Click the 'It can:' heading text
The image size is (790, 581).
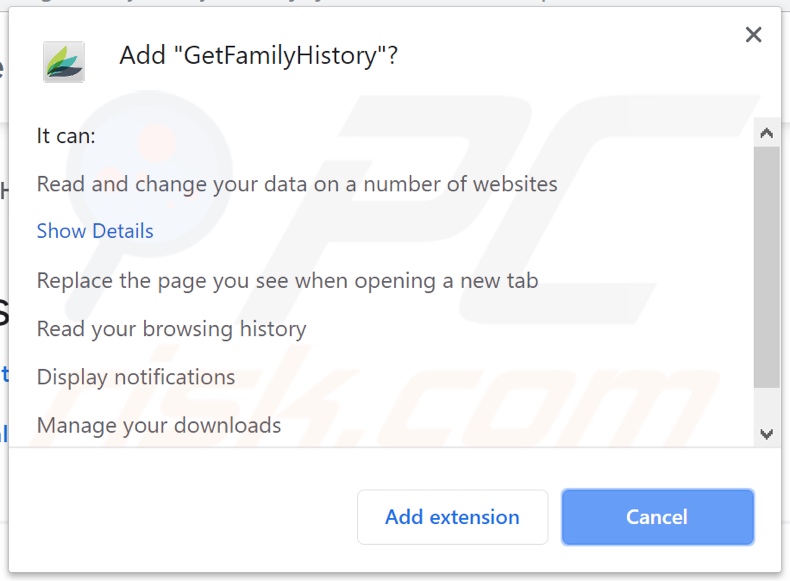coord(66,135)
